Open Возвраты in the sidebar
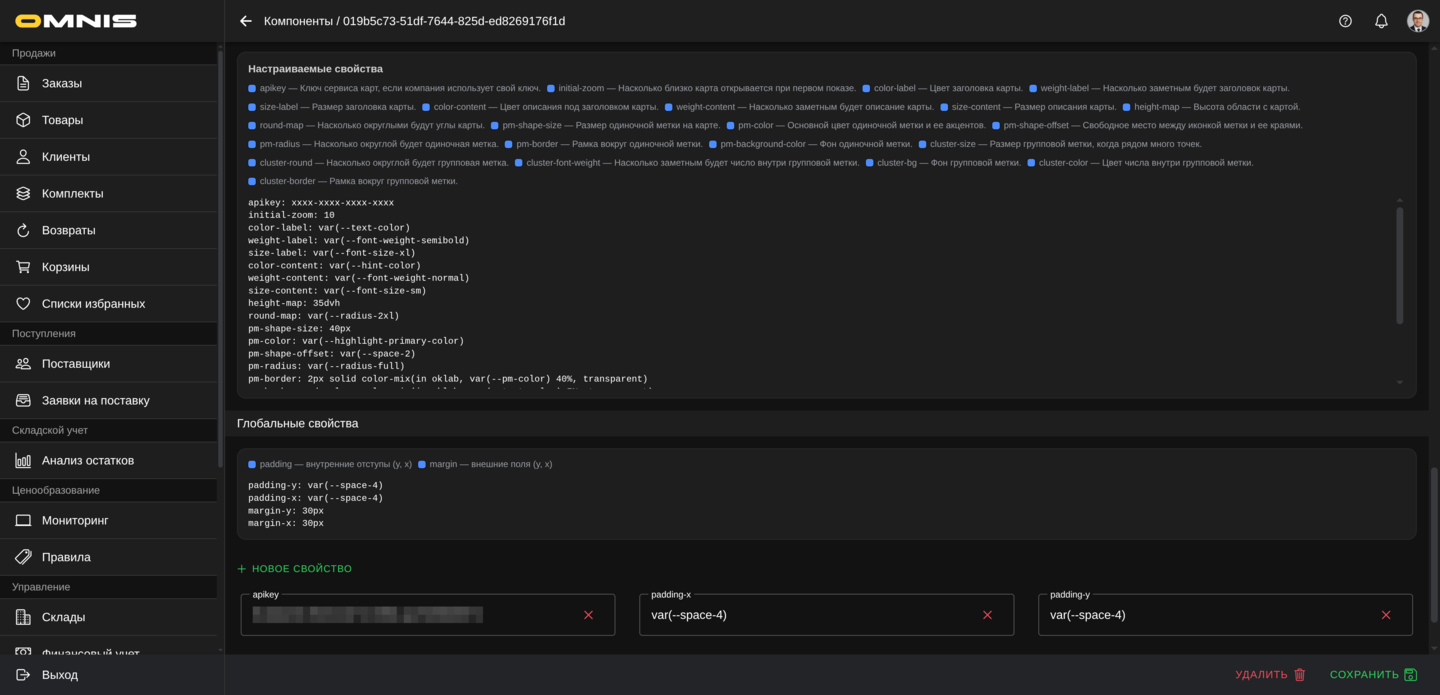Screen dimensions: 1440x695 point(68,230)
